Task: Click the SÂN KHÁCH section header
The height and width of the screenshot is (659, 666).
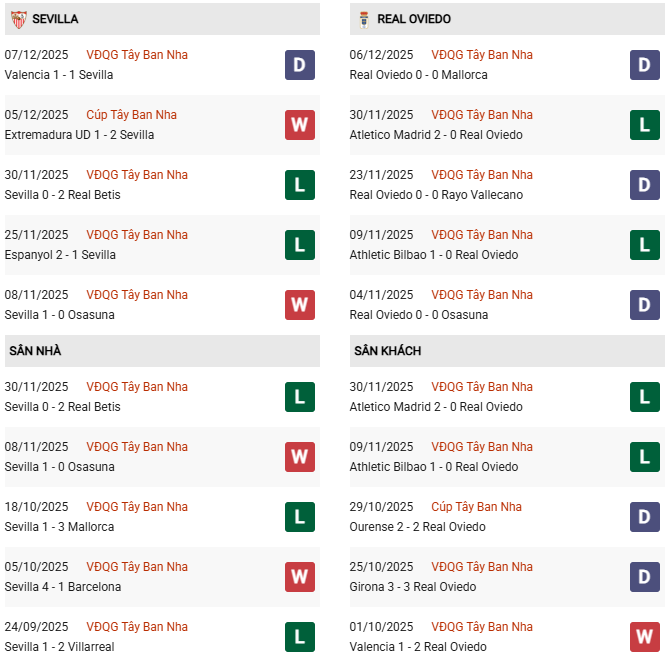Action: [387, 351]
